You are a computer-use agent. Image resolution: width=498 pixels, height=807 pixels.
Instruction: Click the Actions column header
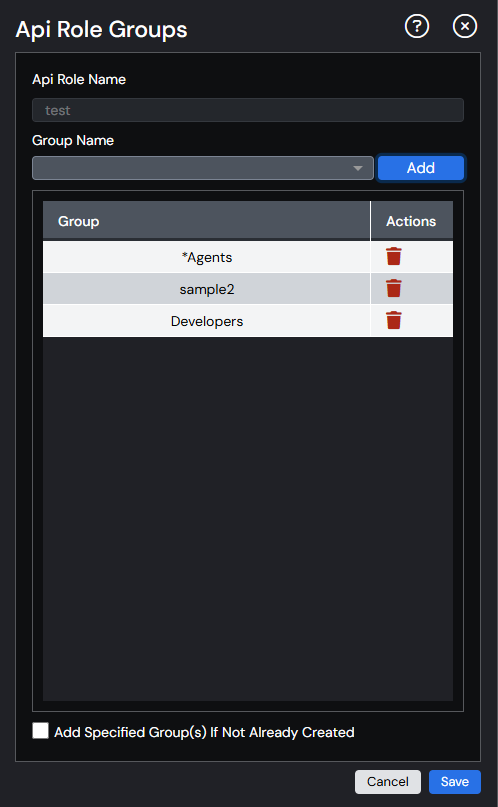(412, 221)
